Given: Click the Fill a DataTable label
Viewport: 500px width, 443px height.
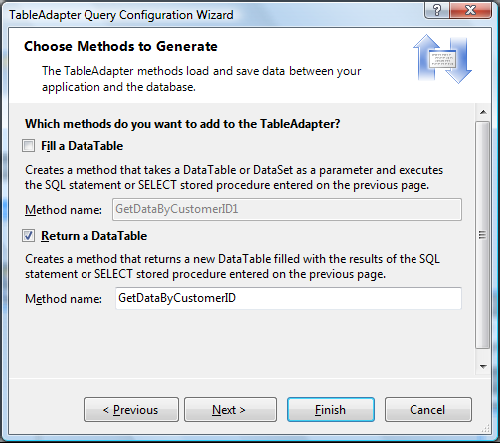Looking at the screenshot, I should point(82,146).
